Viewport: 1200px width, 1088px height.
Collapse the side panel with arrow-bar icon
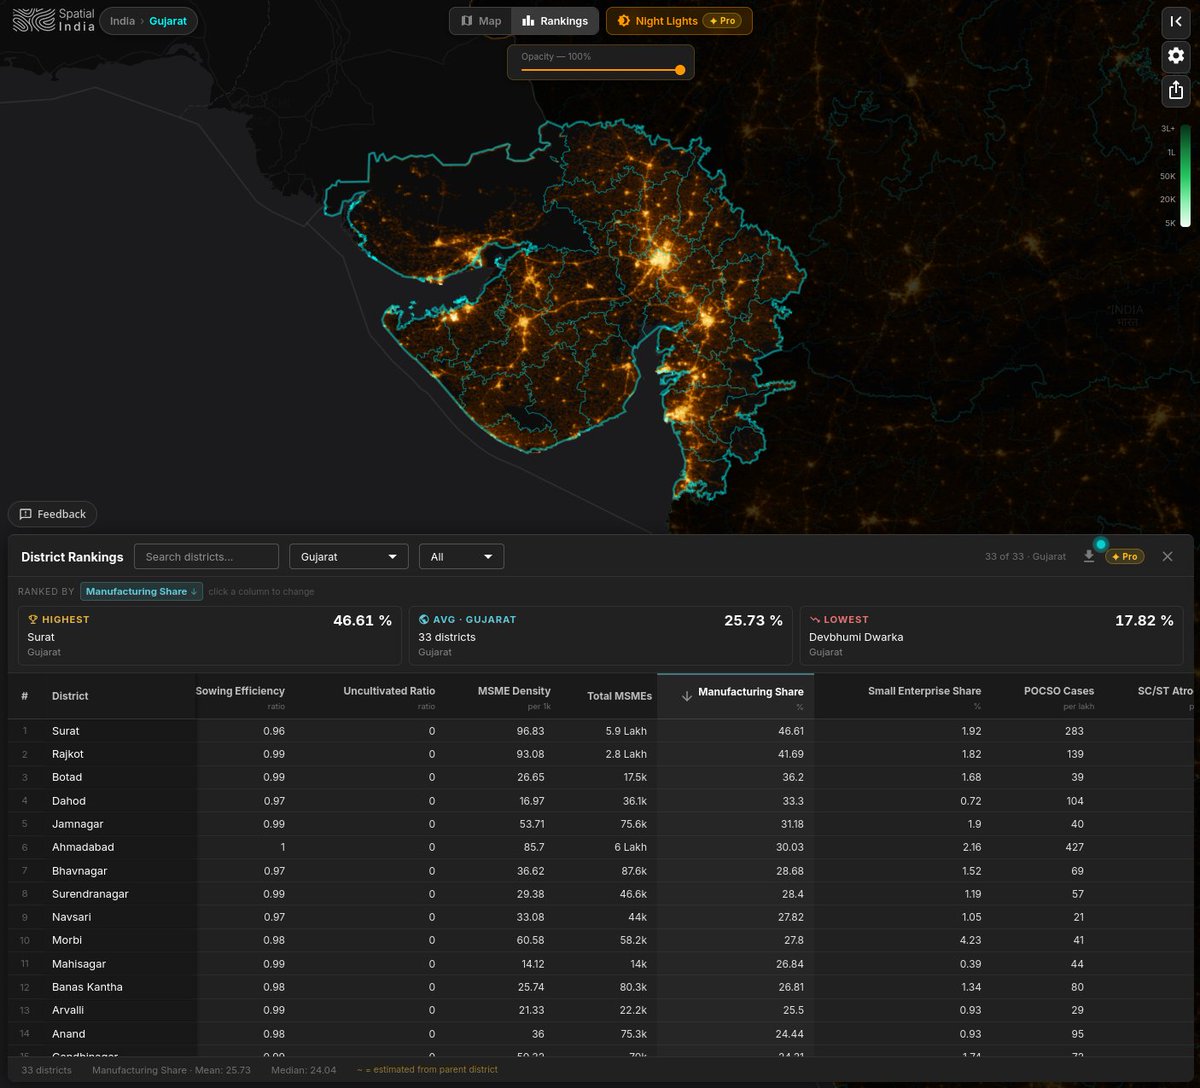pos(1175,22)
